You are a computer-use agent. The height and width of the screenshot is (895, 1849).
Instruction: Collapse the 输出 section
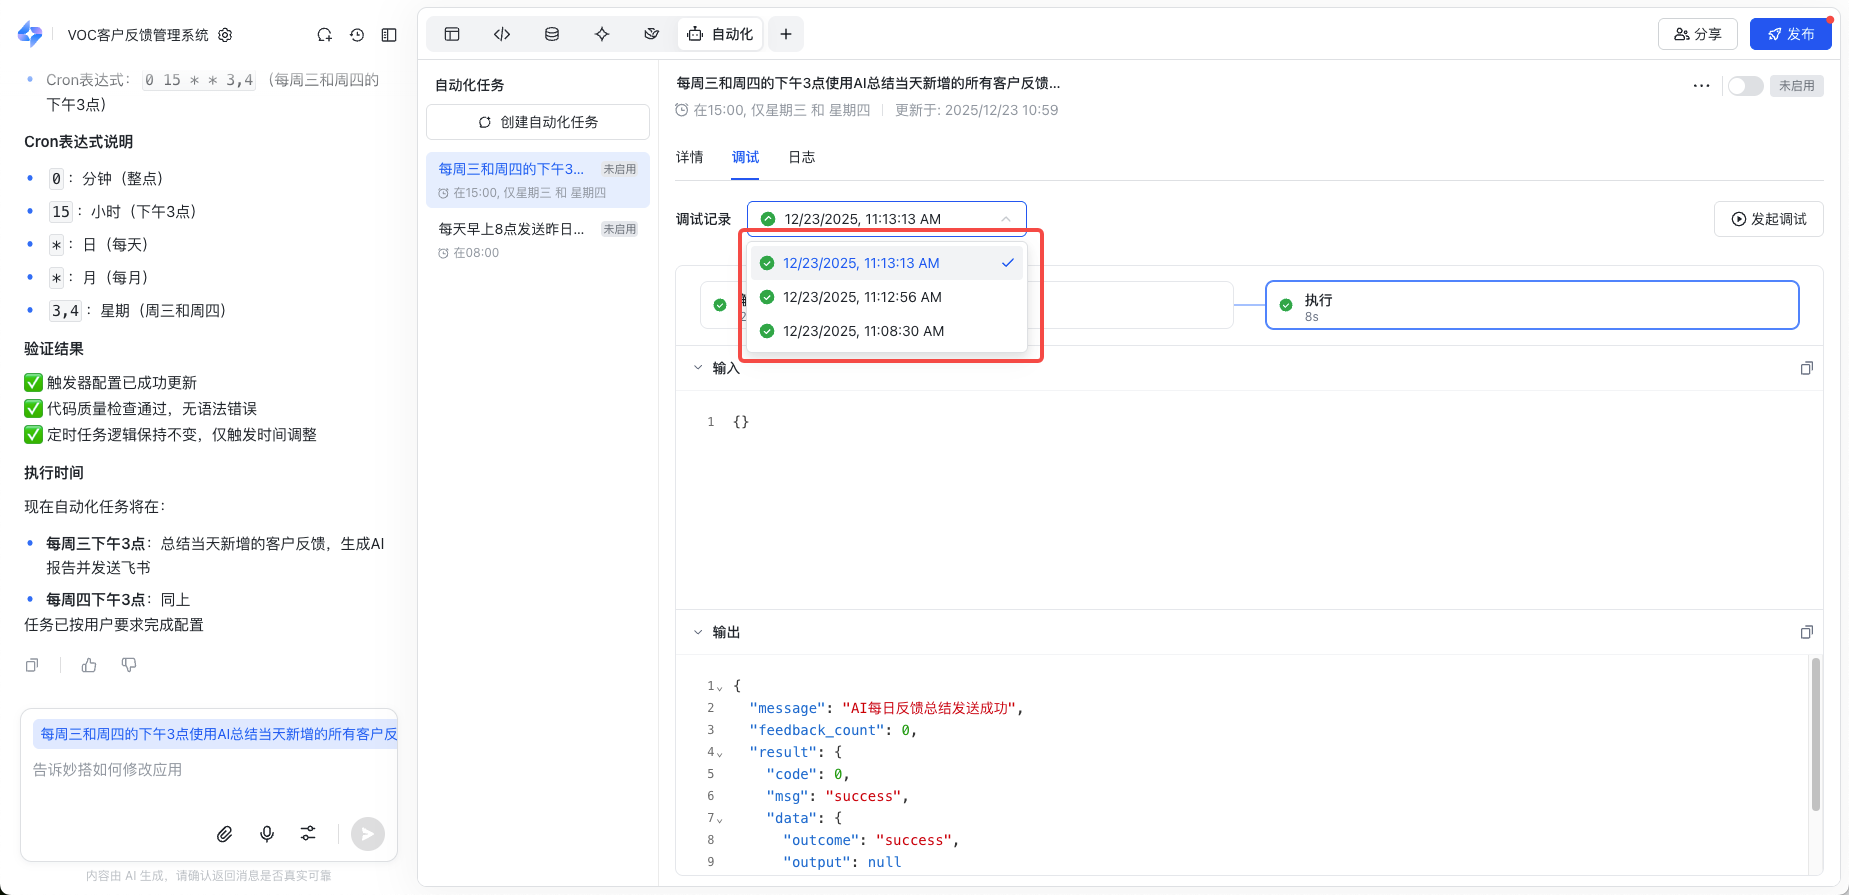[698, 632]
